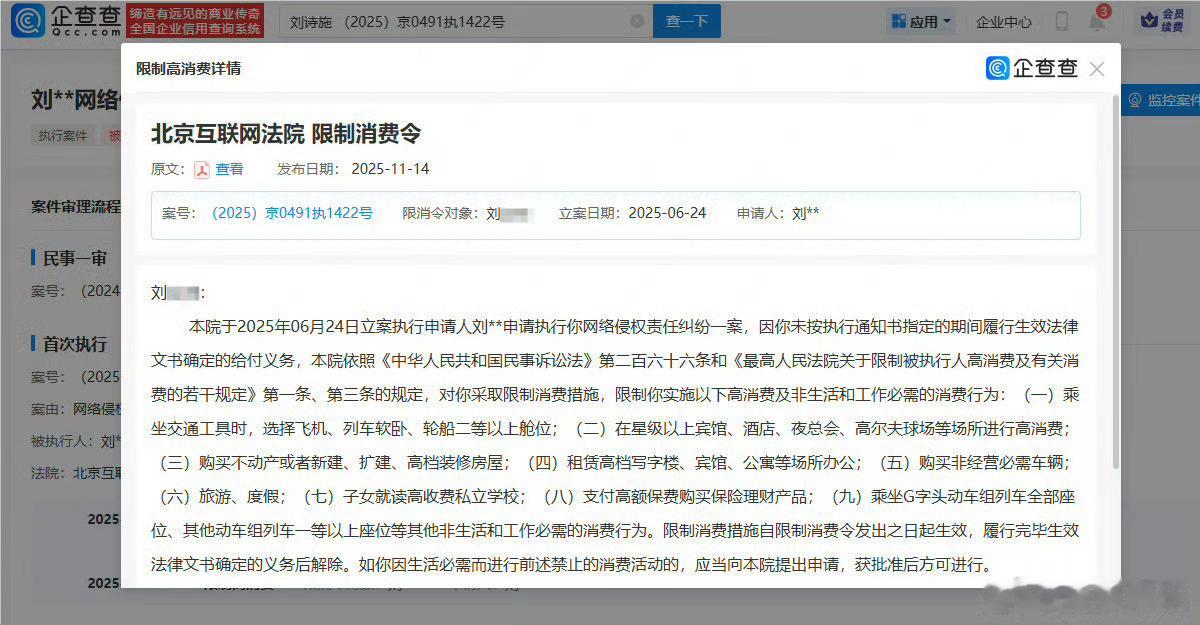
Task: Click the 北京互联网法院 限制消费令 heading
Action: click(286, 133)
